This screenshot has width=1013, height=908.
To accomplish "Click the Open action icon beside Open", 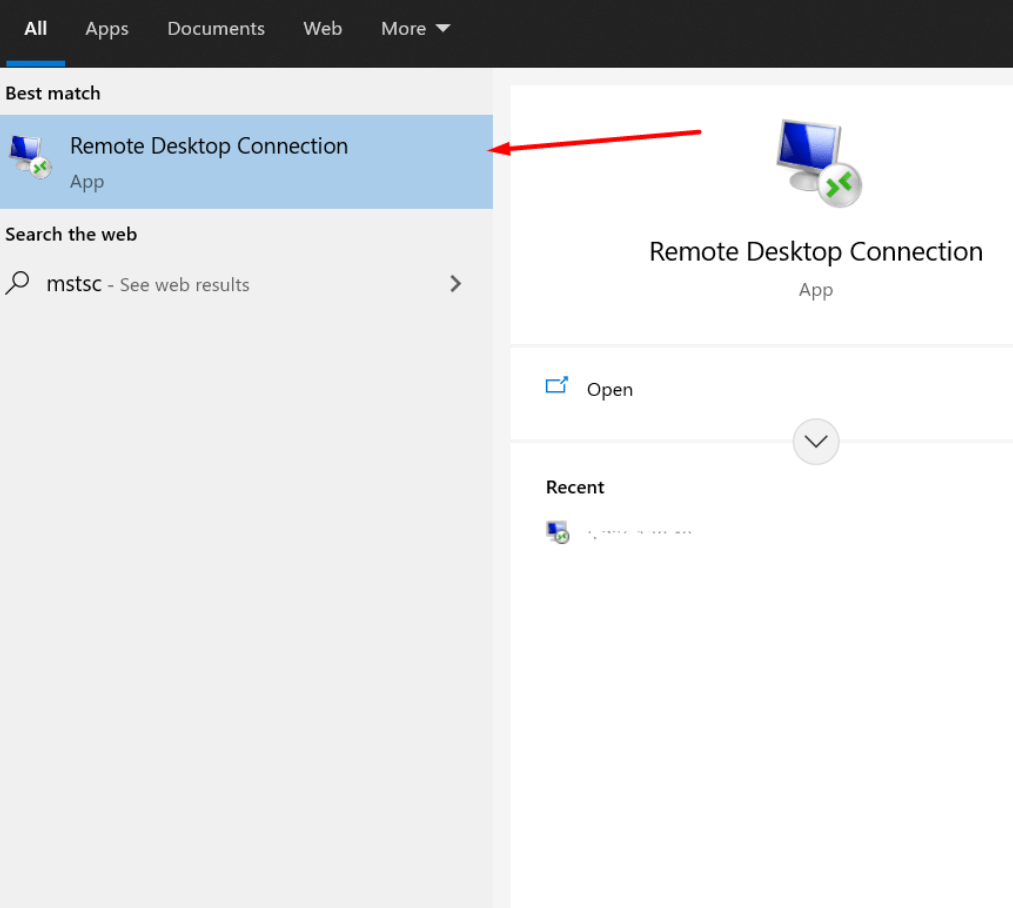I will coord(557,384).
